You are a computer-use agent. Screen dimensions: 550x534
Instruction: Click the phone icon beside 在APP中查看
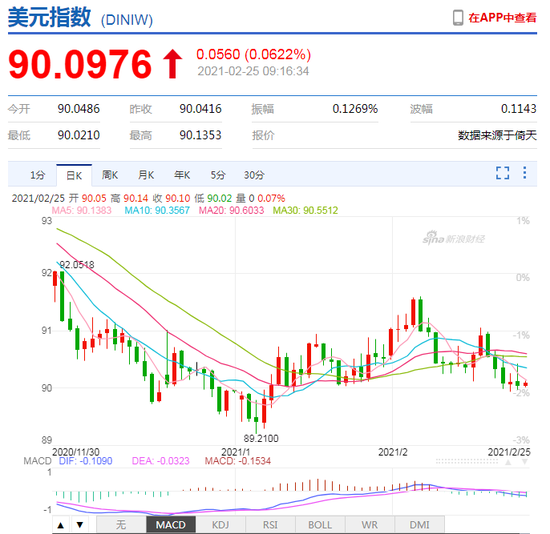tap(458, 18)
